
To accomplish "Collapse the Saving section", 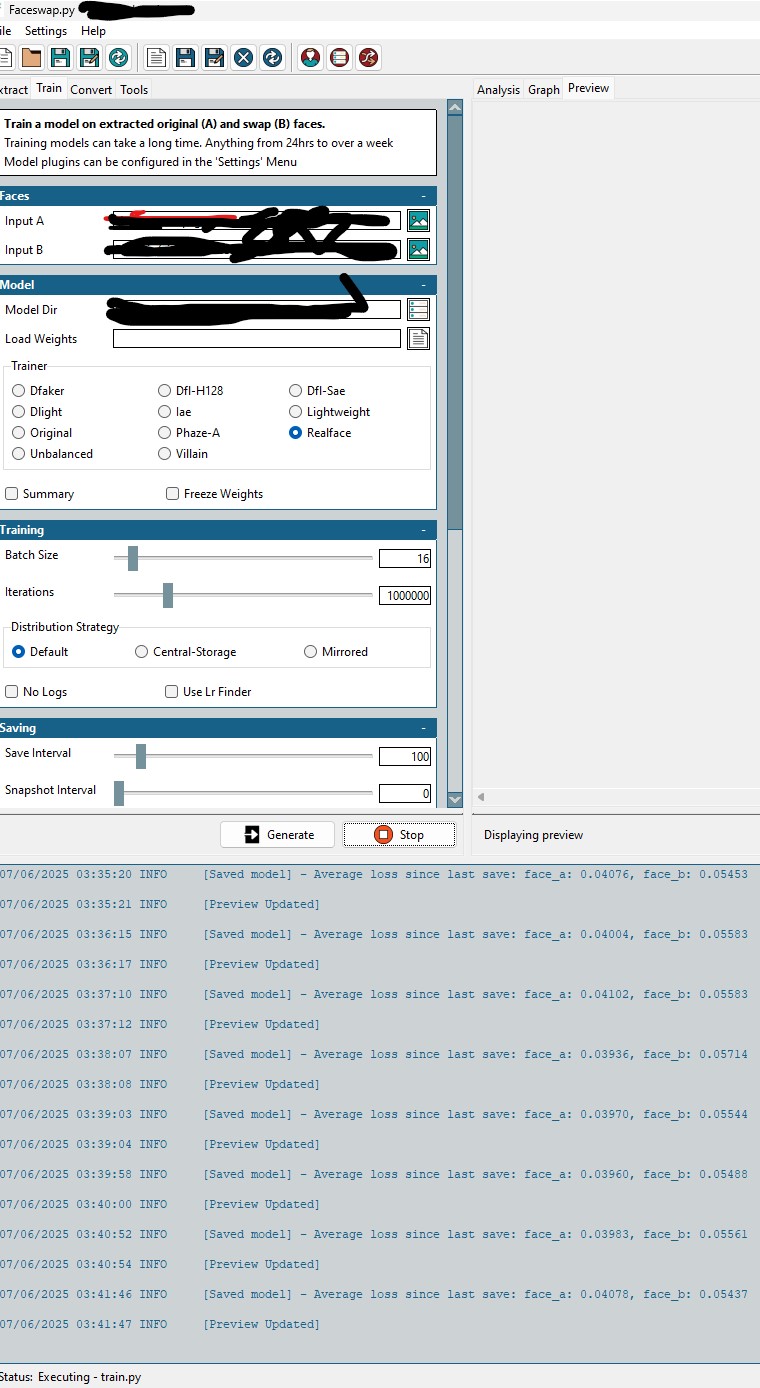I will (424, 728).
